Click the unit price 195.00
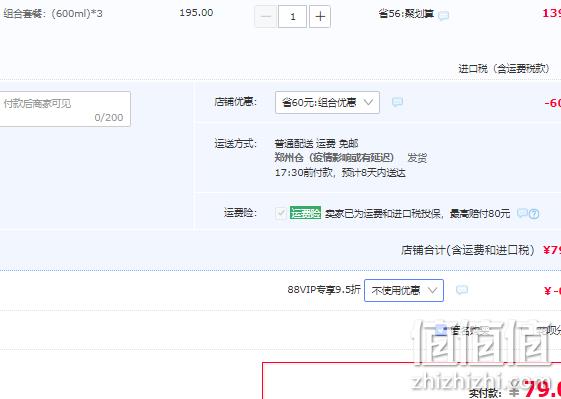 pyautogui.click(x=196, y=13)
